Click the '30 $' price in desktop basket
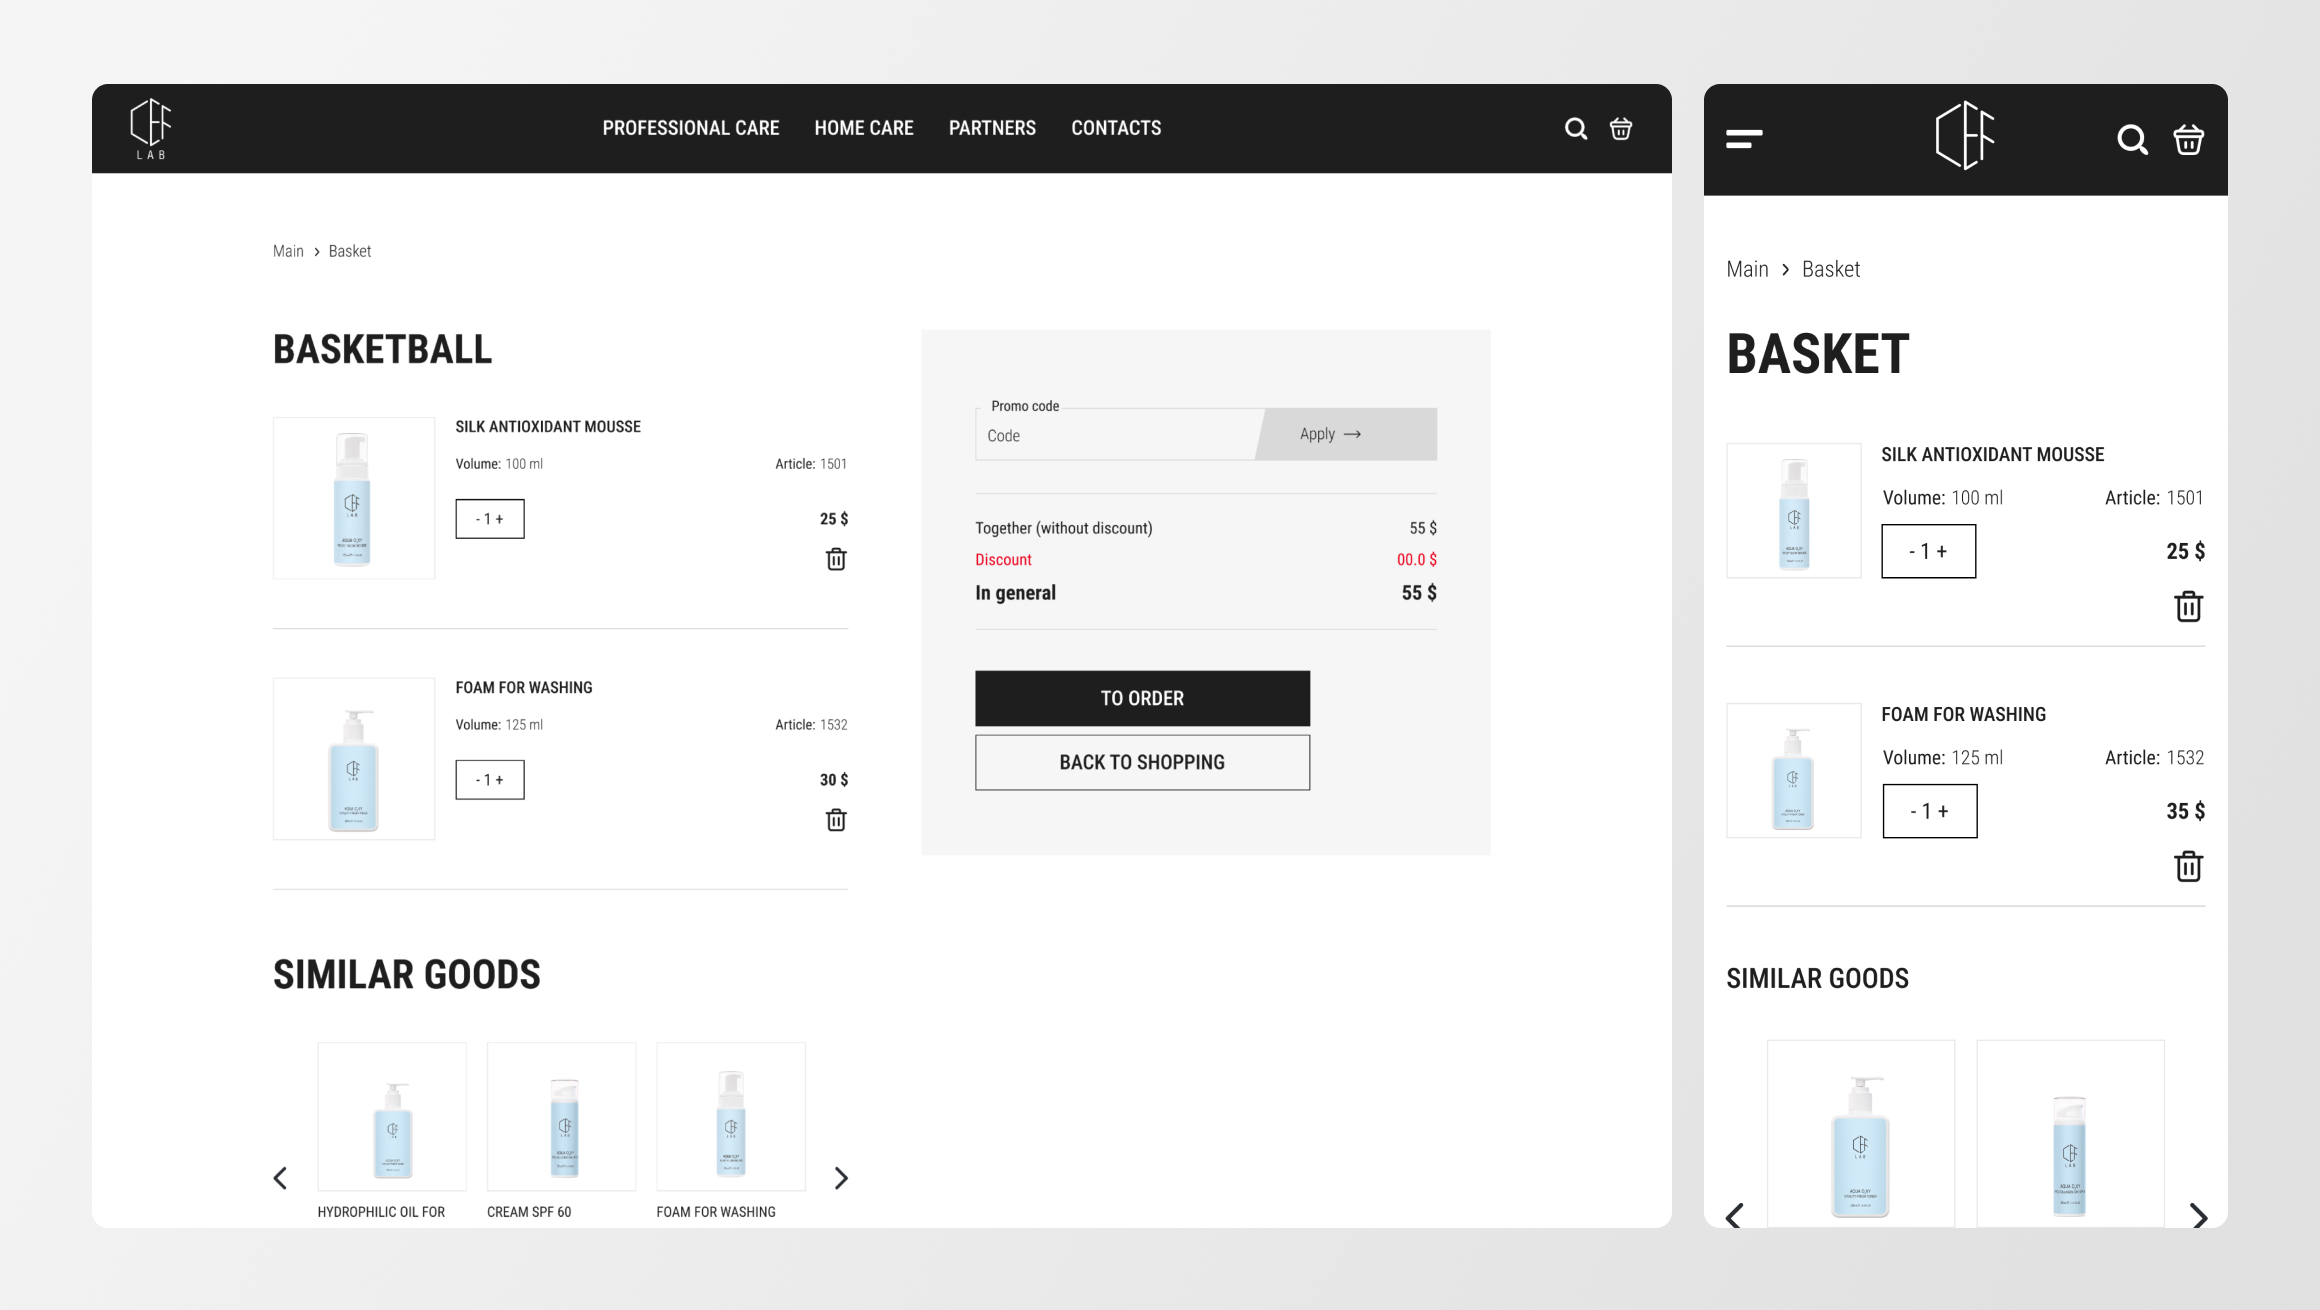The image size is (2320, 1310). (834, 780)
